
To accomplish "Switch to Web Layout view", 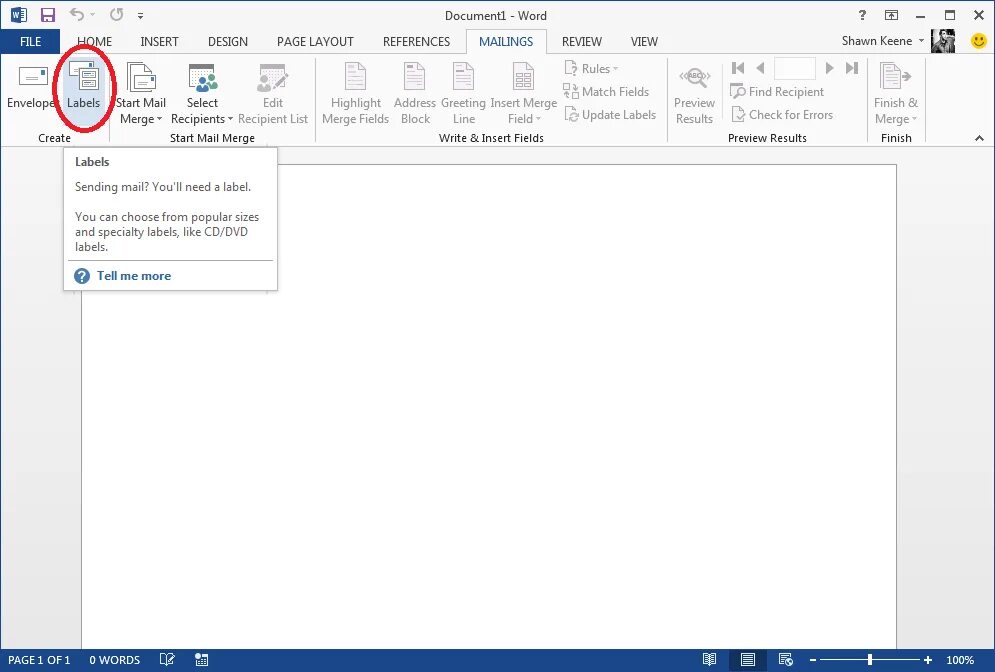I will [786, 660].
